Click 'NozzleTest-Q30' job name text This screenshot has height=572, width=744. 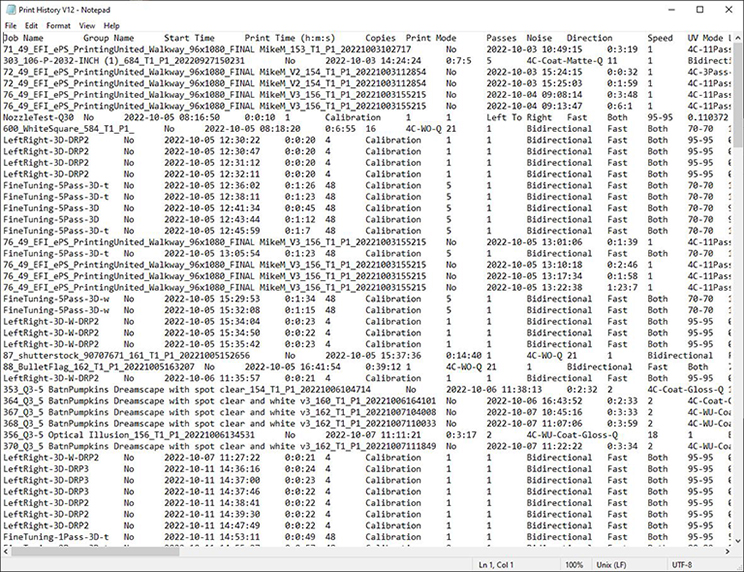pos(38,117)
